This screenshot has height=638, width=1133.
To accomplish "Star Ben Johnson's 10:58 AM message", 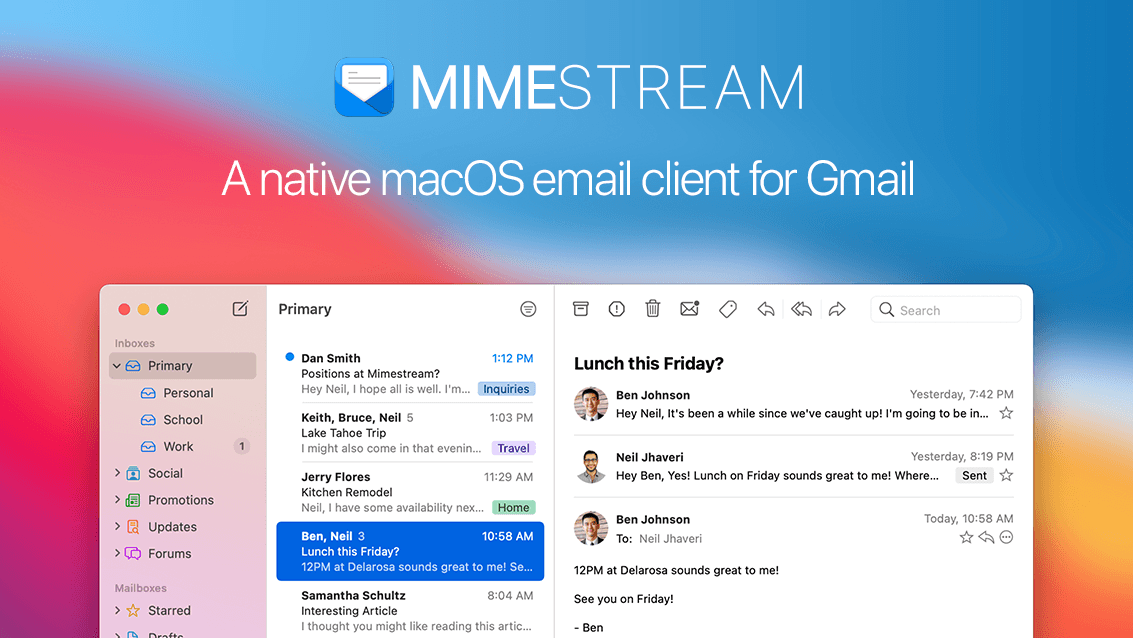I will click(x=966, y=537).
